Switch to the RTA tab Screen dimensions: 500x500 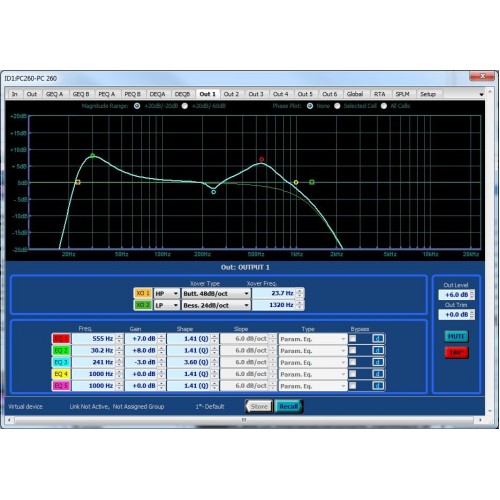(379, 94)
